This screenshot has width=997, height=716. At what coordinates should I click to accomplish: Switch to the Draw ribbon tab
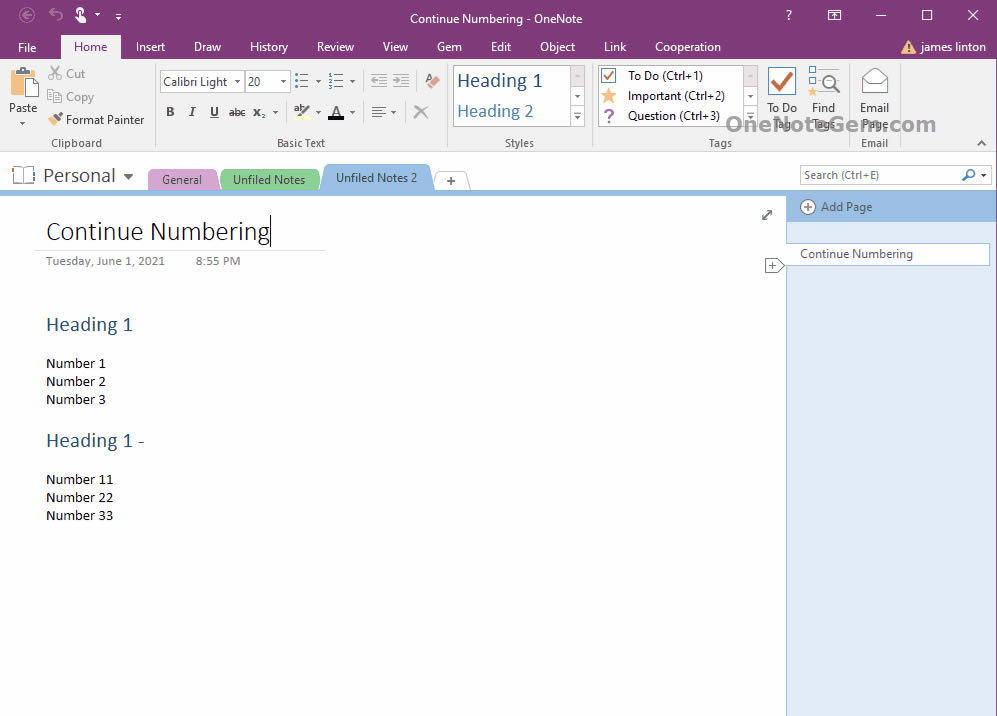207,46
